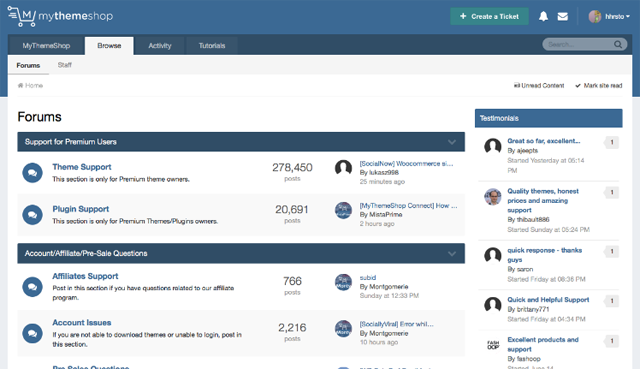Select the Browse tab

coord(109,46)
